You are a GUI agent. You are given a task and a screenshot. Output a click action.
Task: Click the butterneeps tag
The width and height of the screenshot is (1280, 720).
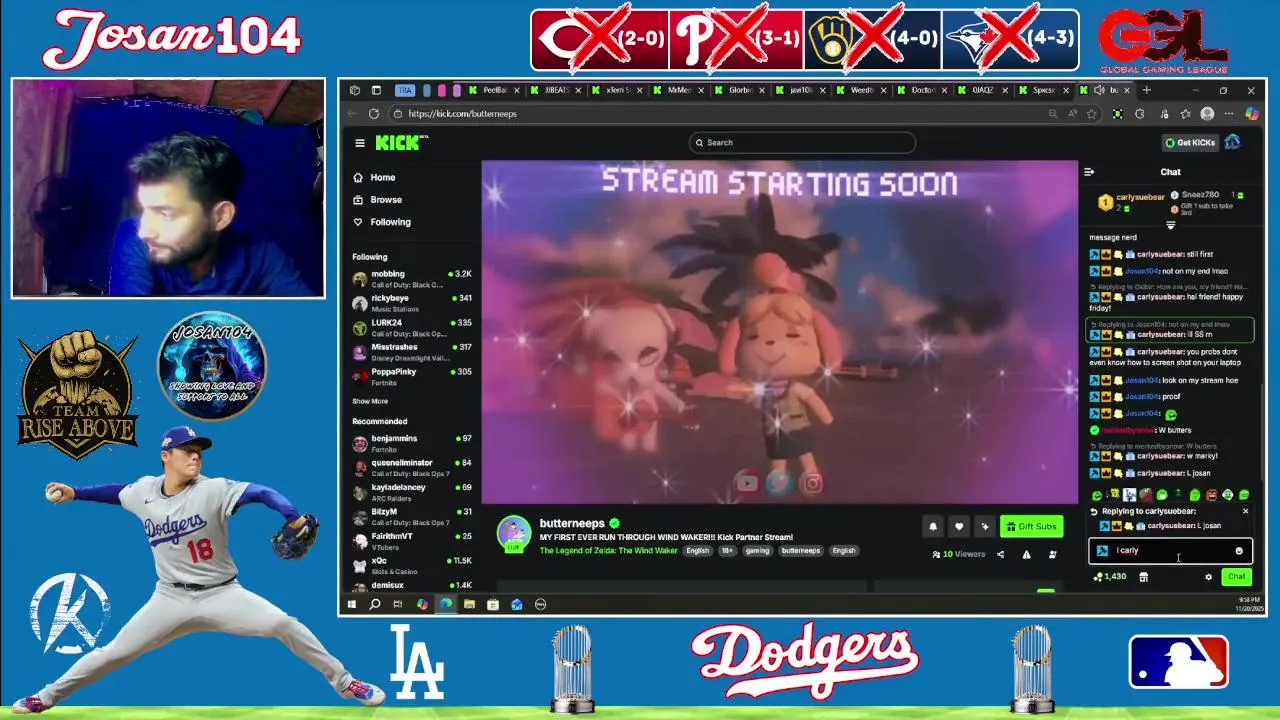point(800,551)
